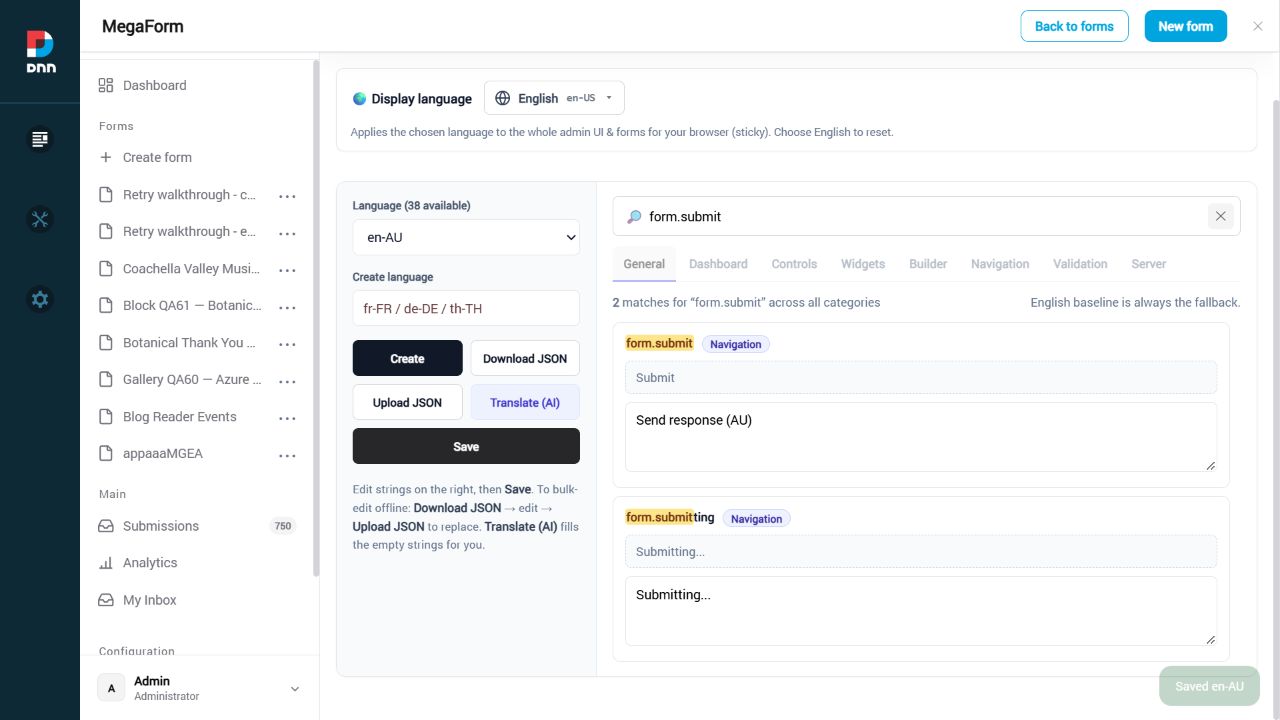Image resolution: width=1280 pixels, height=720 pixels.
Task: Switch to the Controls tab
Action: [794, 264]
